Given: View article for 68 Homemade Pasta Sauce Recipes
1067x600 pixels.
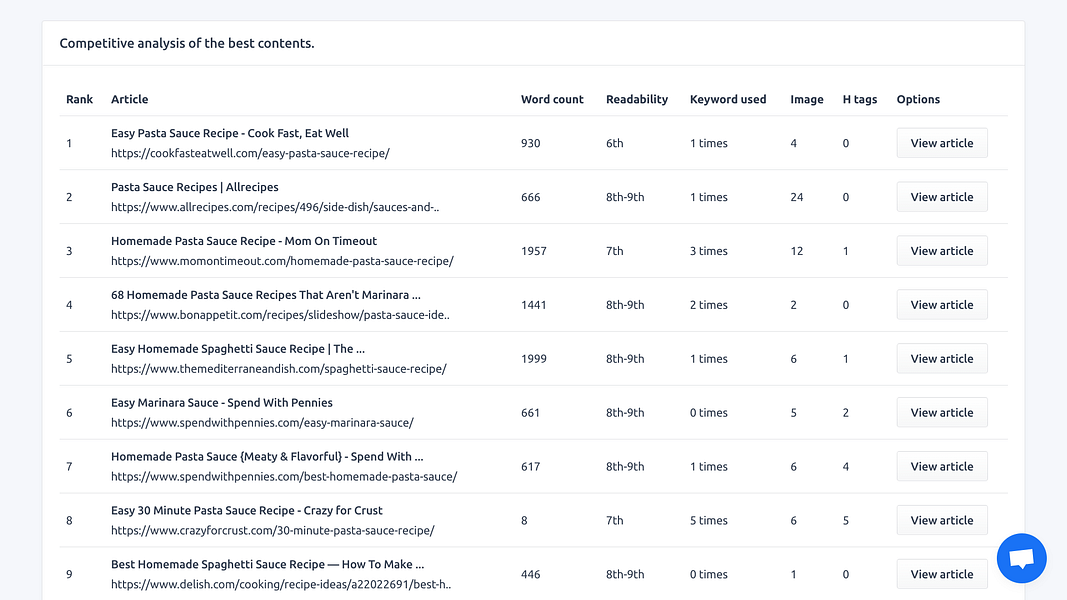Looking at the screenshot, I should click(942, 305).
